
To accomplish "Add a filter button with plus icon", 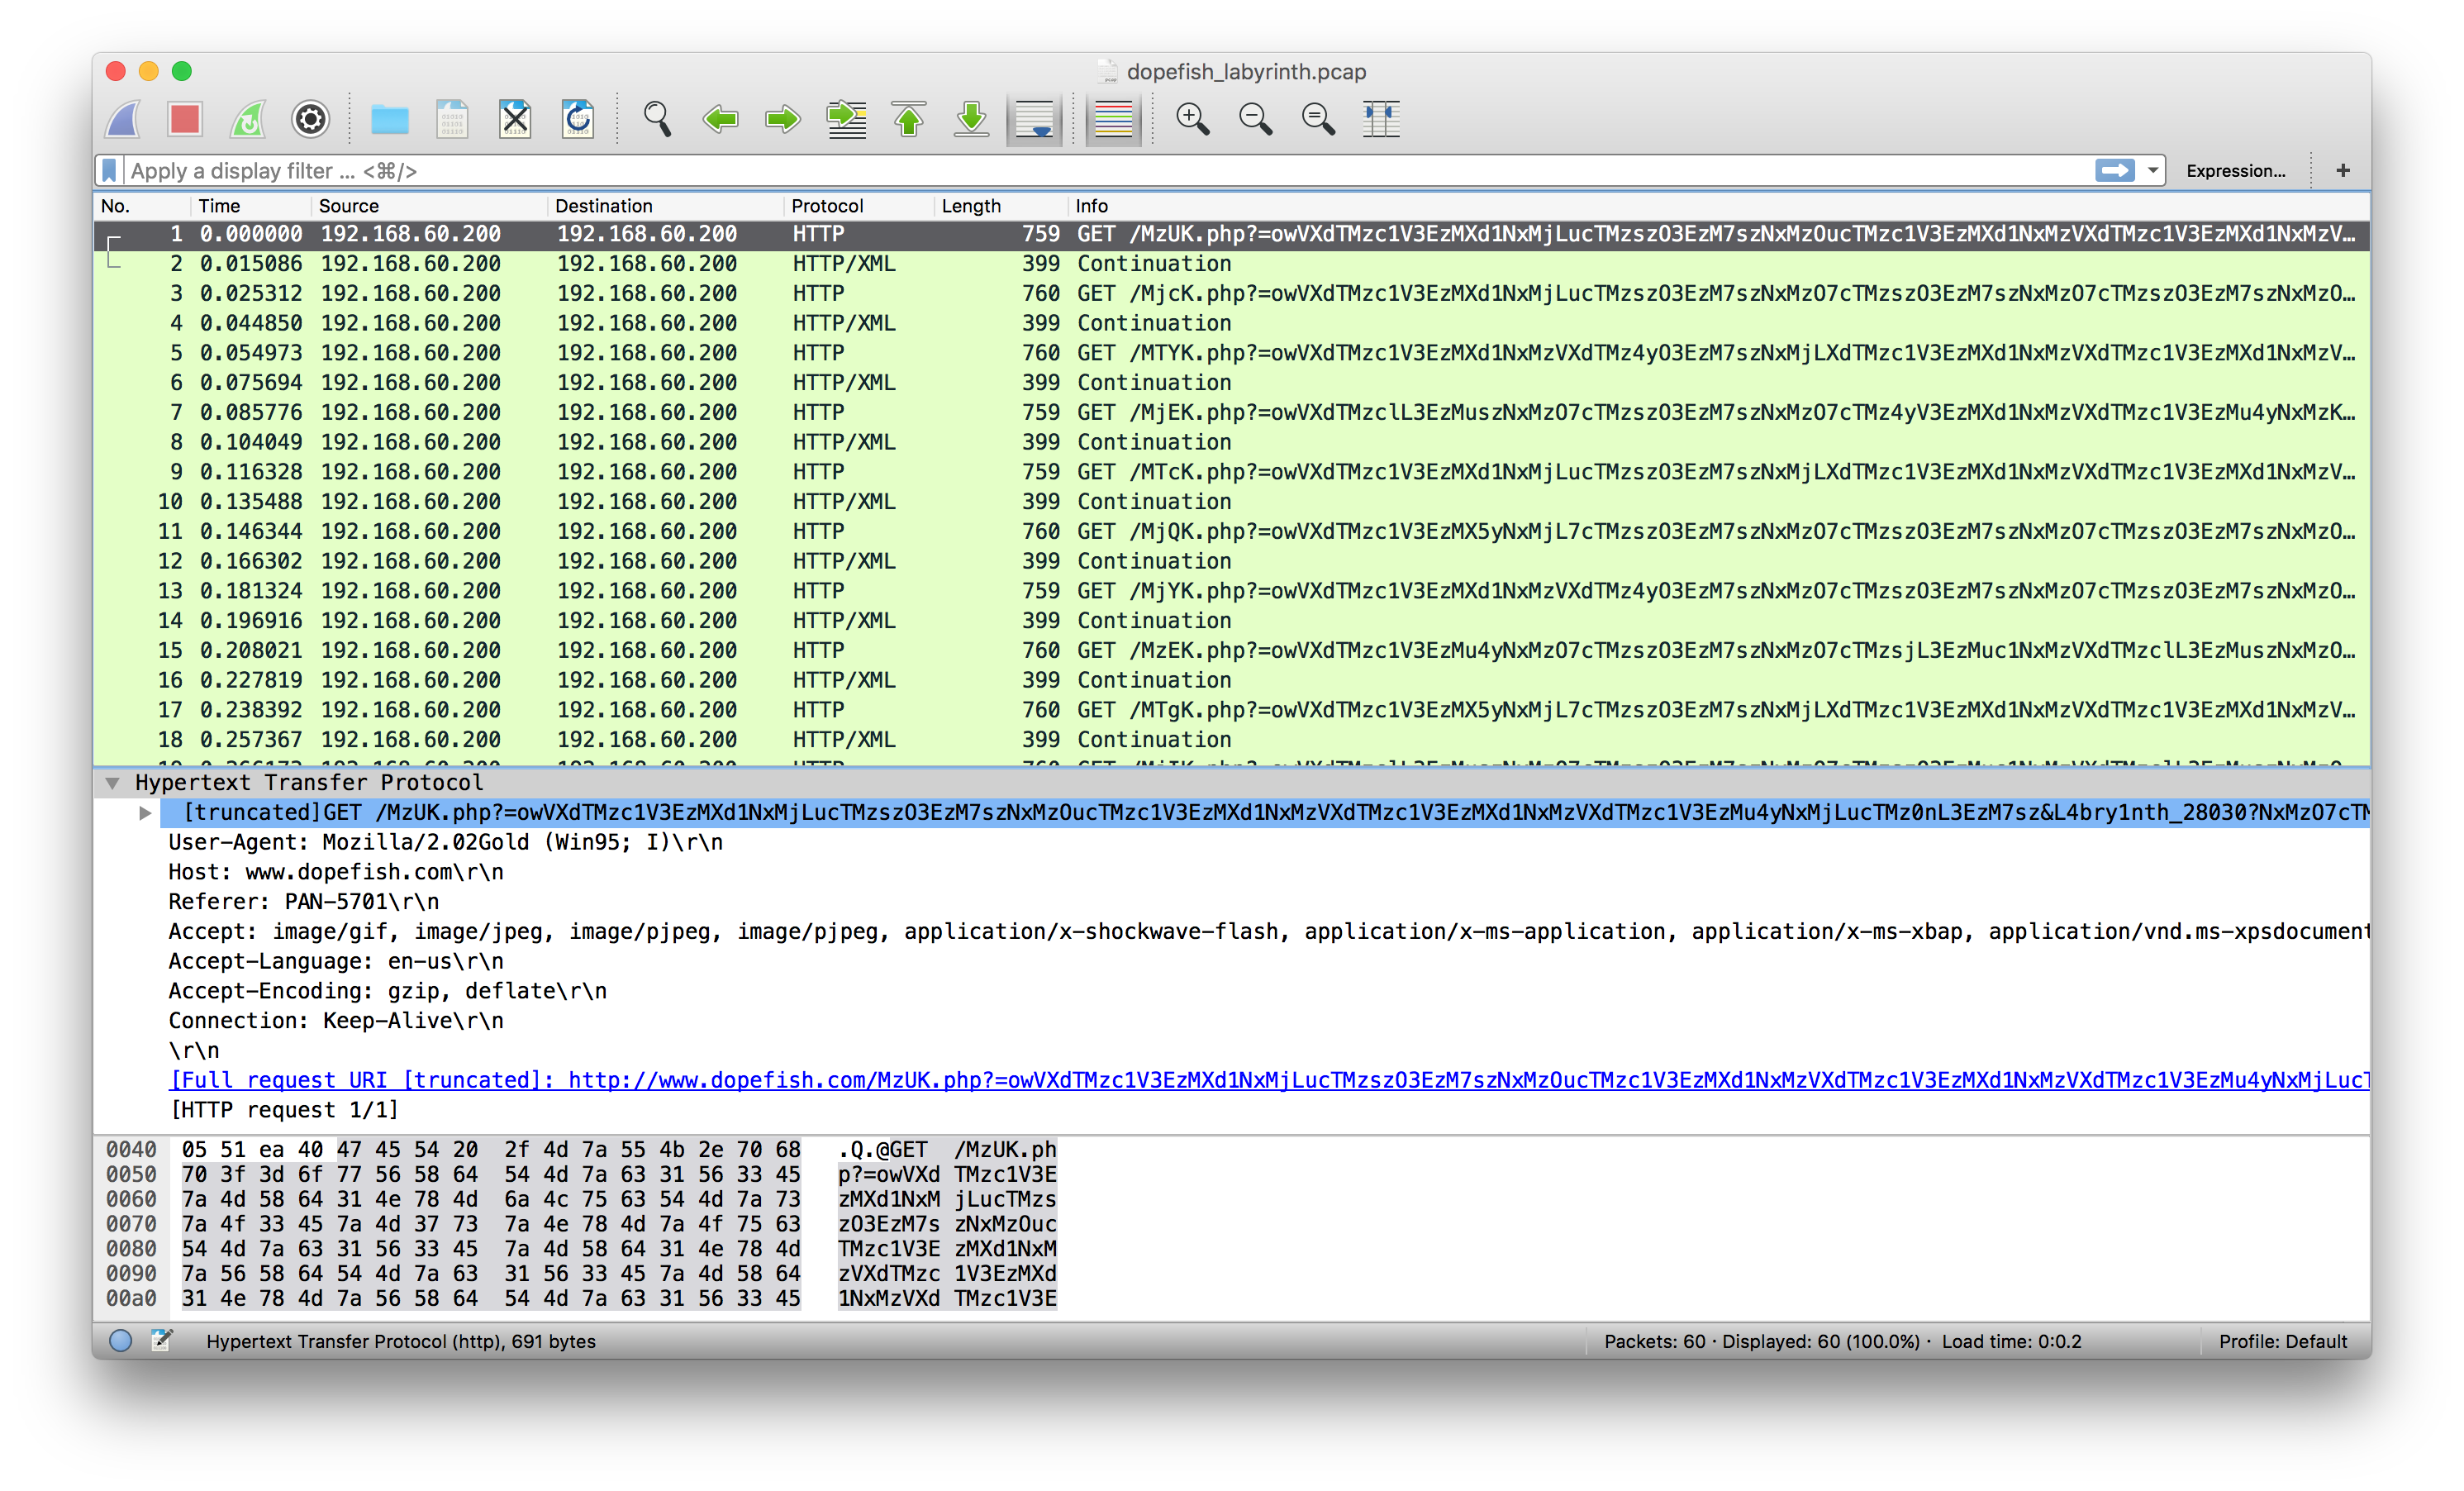I will (x=2342, y=171).
